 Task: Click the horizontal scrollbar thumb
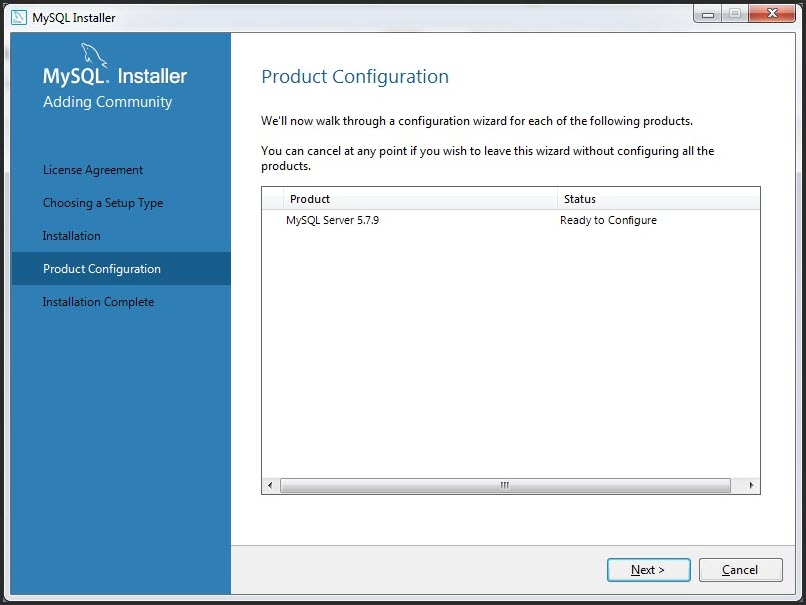[505, 485]
